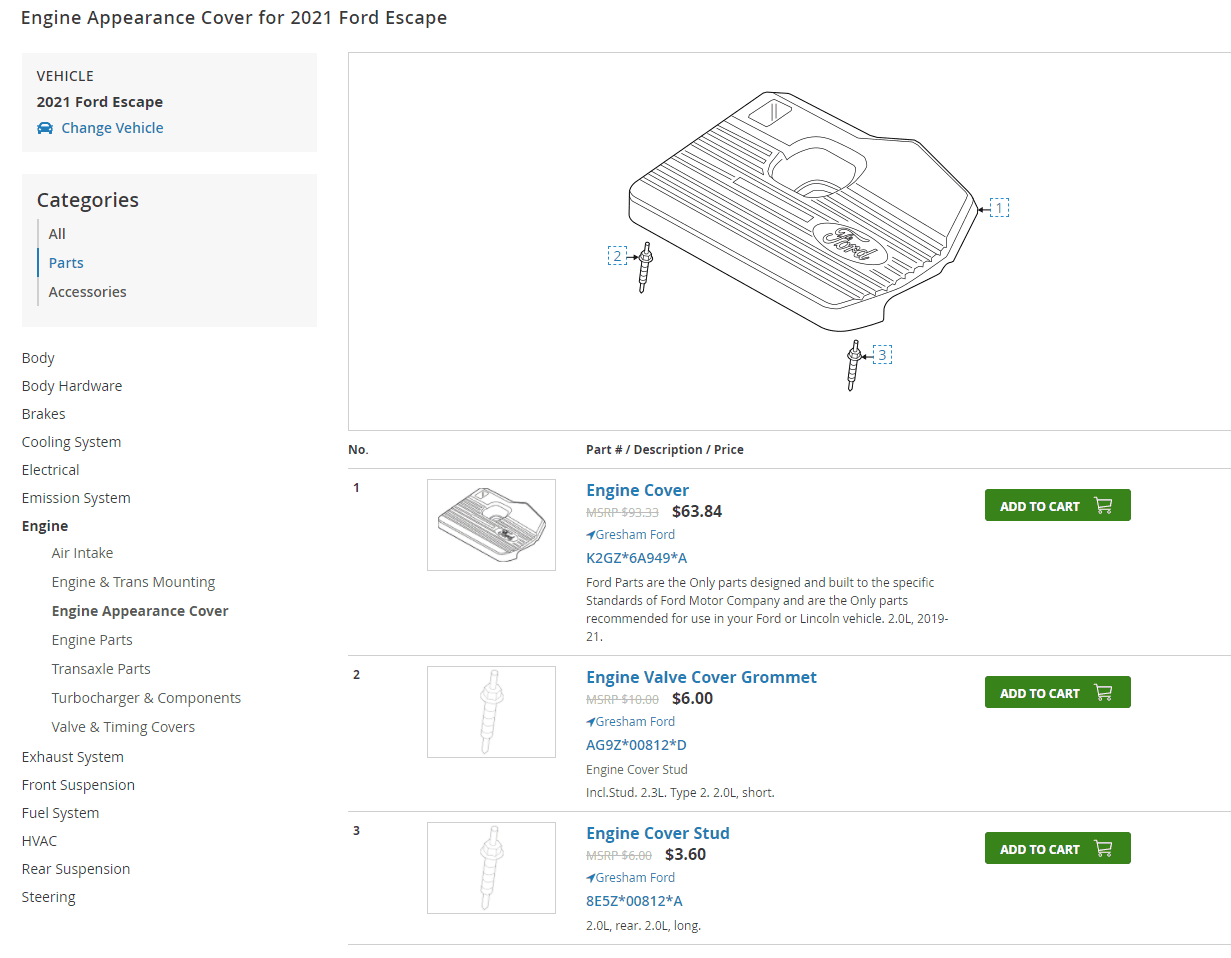
Task: Click part number K2GZ*6A949*A
Action: [x=636, y=558]
